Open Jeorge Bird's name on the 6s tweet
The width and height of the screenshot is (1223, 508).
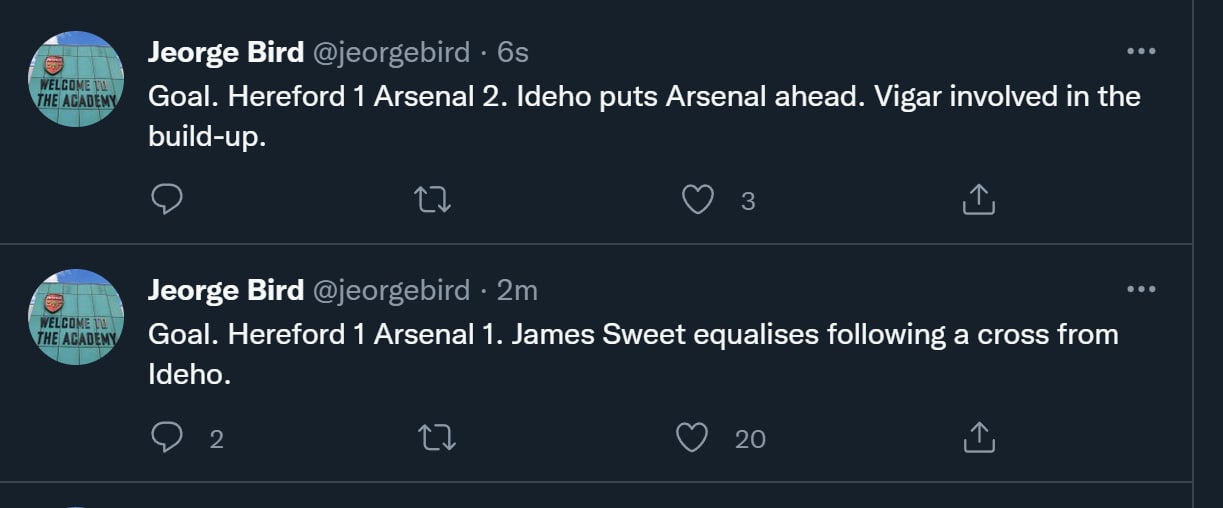(225, 52)
